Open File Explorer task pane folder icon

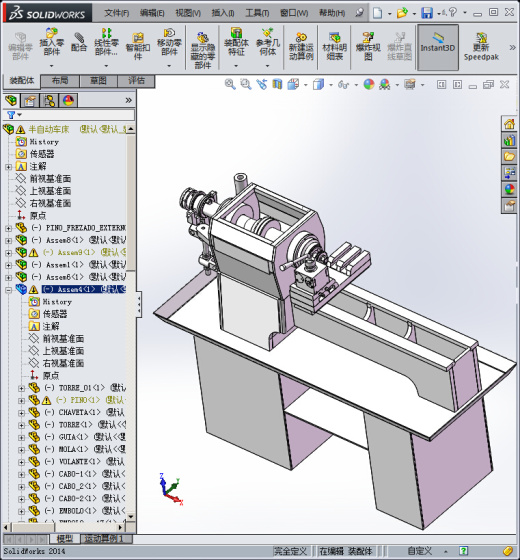pos(509,156)
